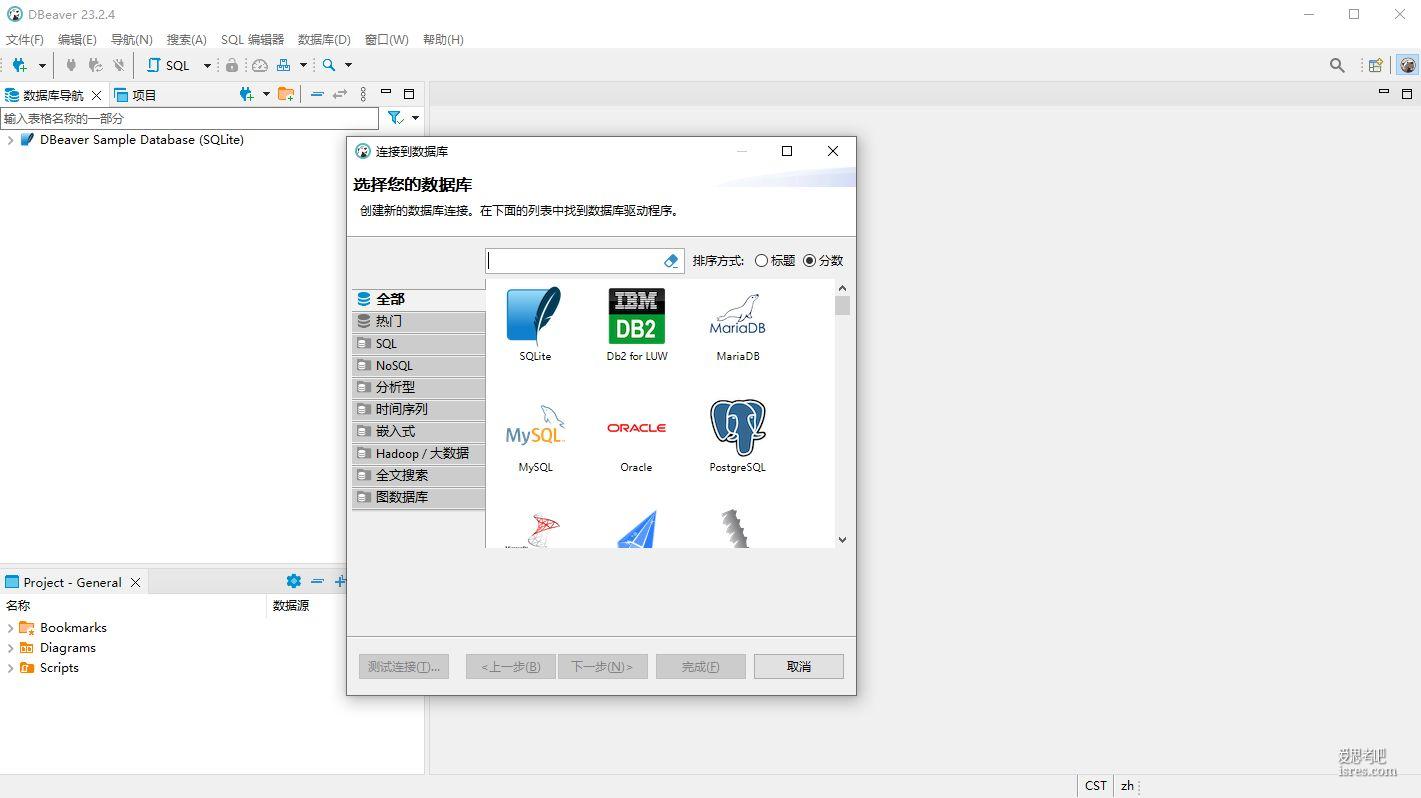This screenshot has width=1421, height=798.
Task: Select Hadoop / 大数据 category
Action: coord(419,453)
